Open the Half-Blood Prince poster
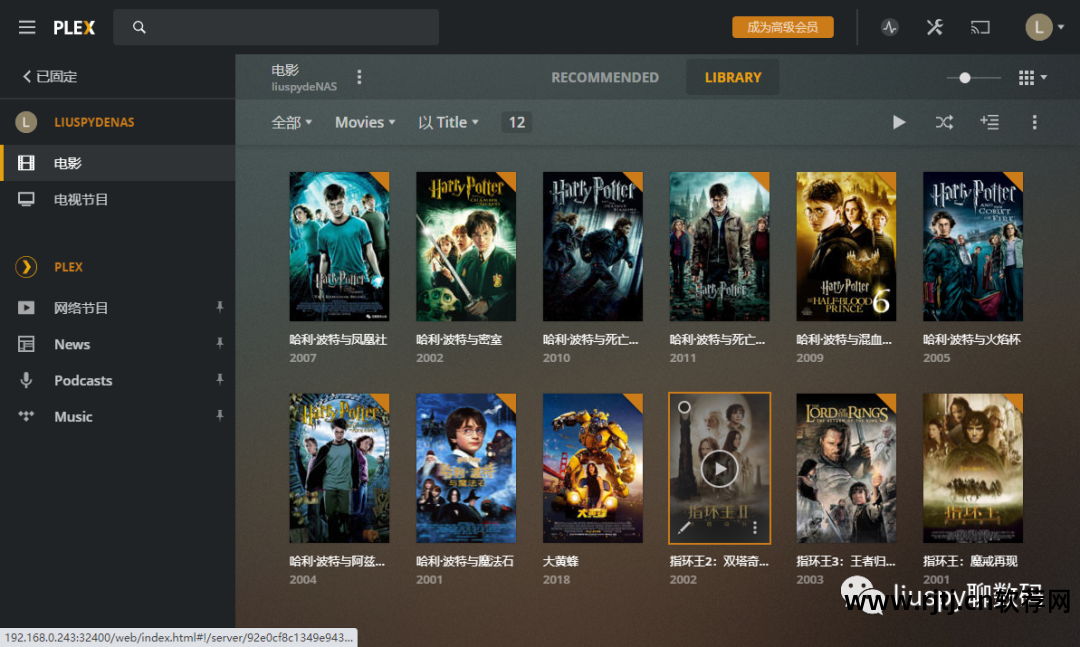This screenshot has width=1080, height=647. (846, 247)
